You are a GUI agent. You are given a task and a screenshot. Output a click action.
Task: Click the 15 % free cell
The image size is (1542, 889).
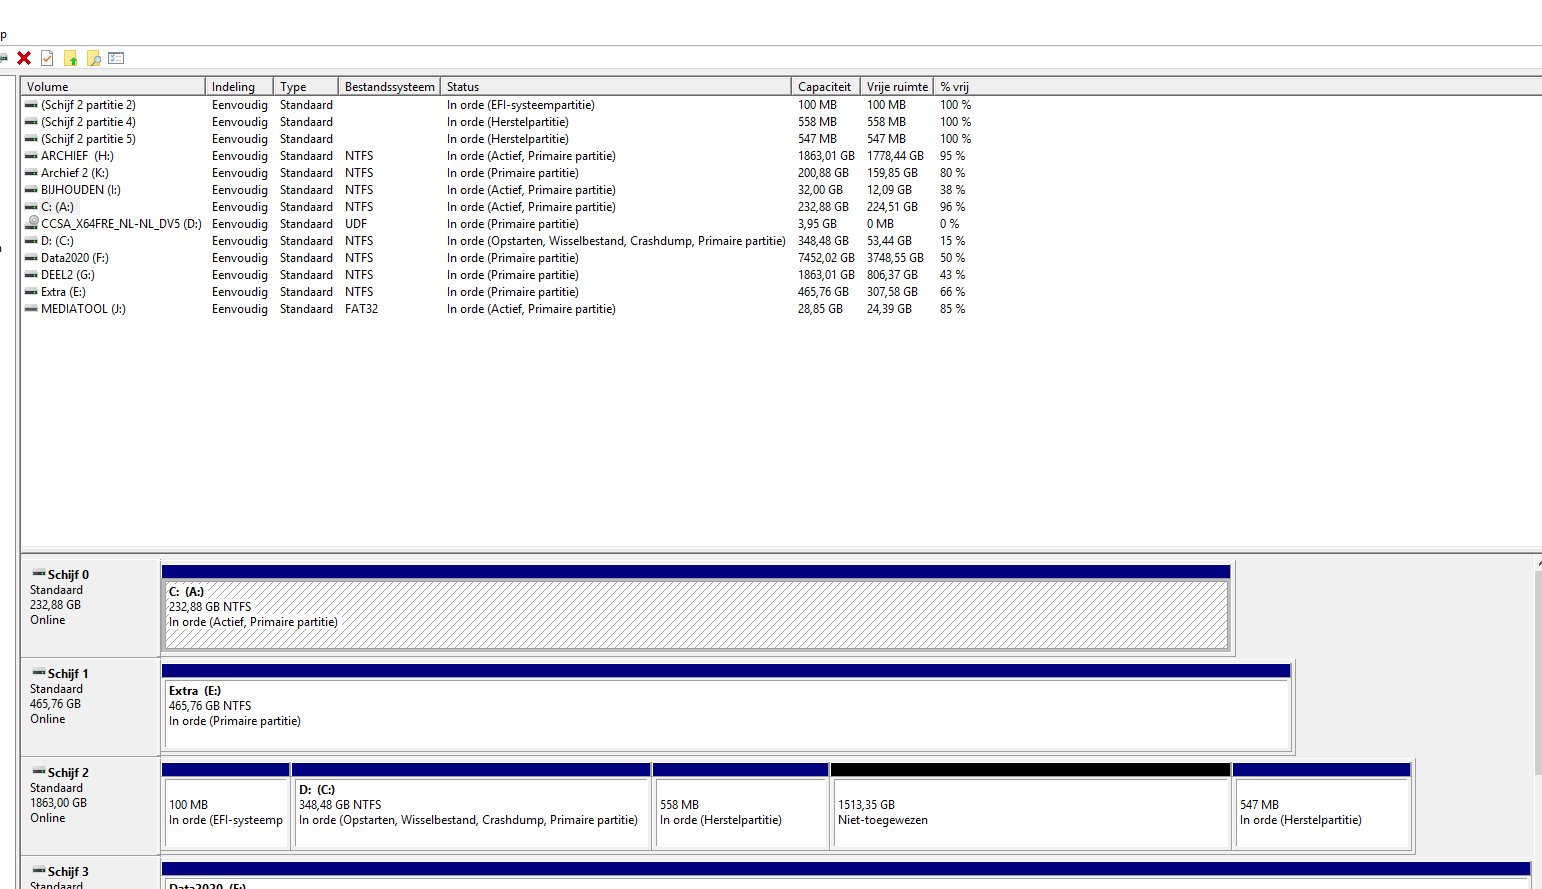952,241
